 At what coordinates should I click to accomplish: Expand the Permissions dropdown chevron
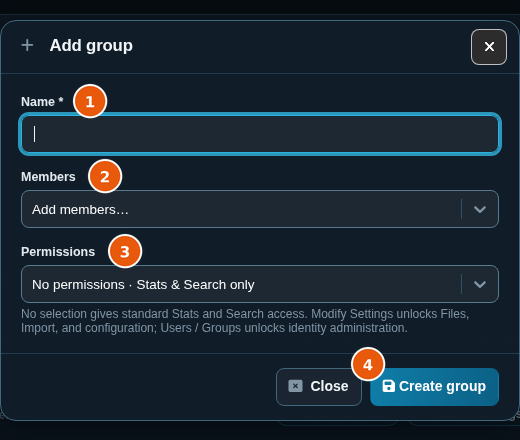(x=480, y=284)
